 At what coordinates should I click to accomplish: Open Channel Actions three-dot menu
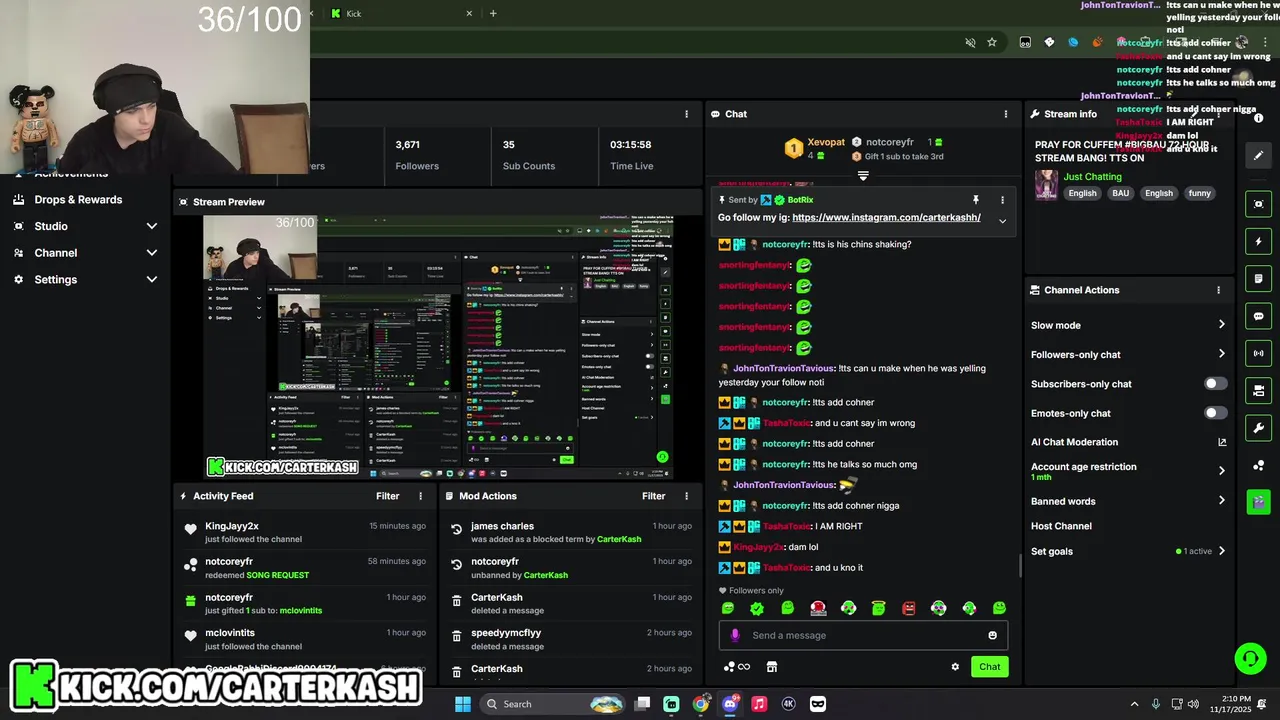(x=1218, y=290)
